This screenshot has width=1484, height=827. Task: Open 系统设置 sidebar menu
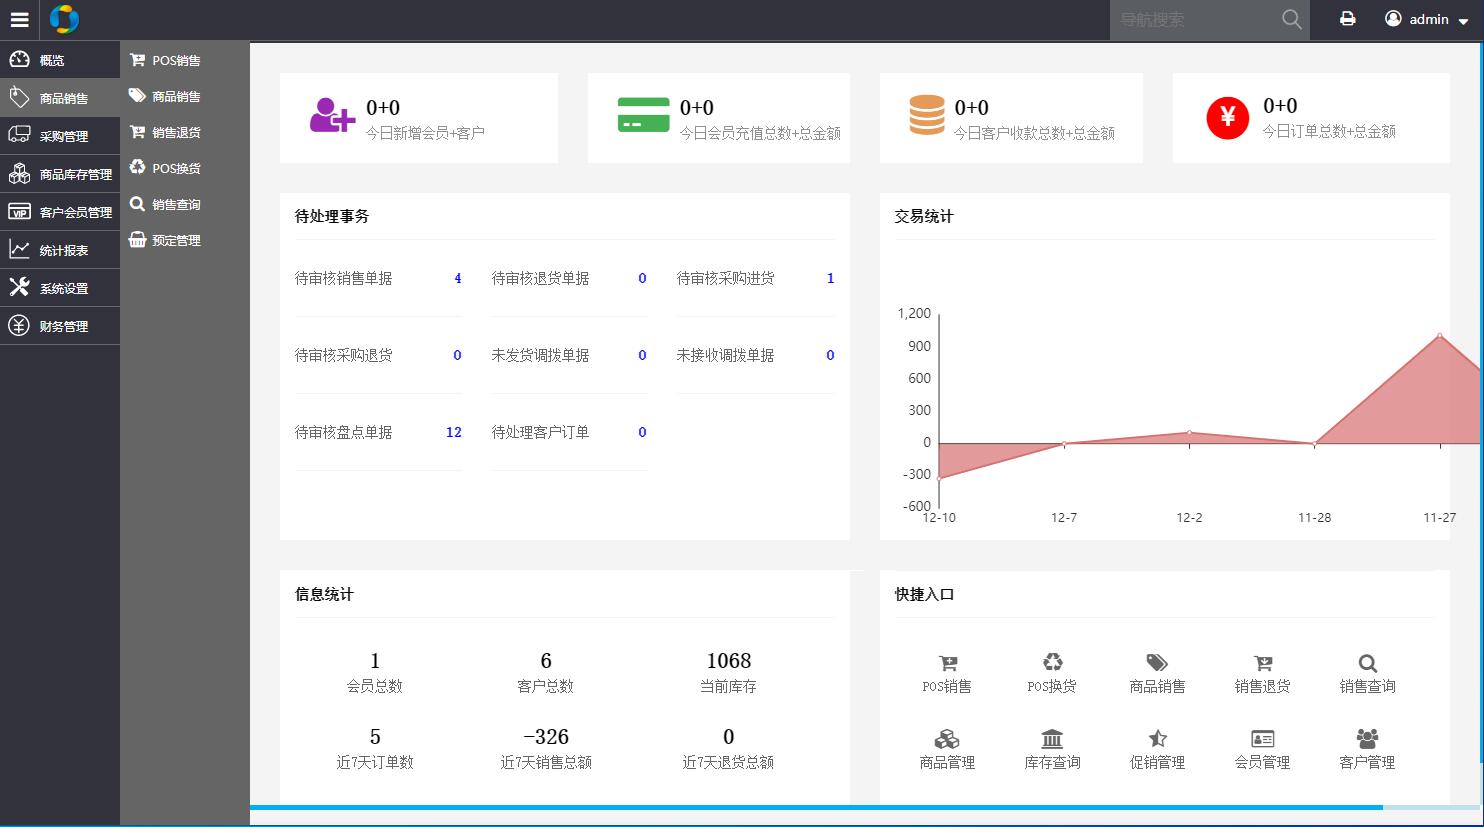click(x=60, y=288)
